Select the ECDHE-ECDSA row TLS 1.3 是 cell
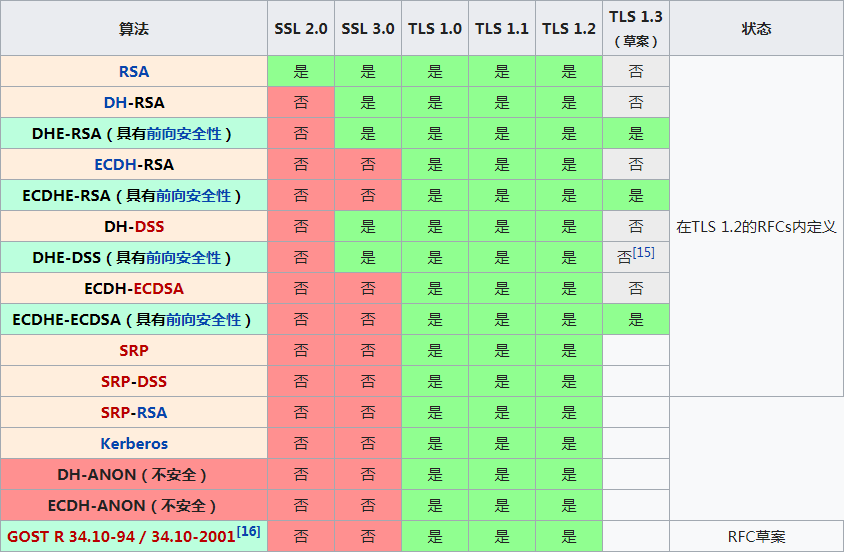Screen dimensions: 846x552 point(636,320)
